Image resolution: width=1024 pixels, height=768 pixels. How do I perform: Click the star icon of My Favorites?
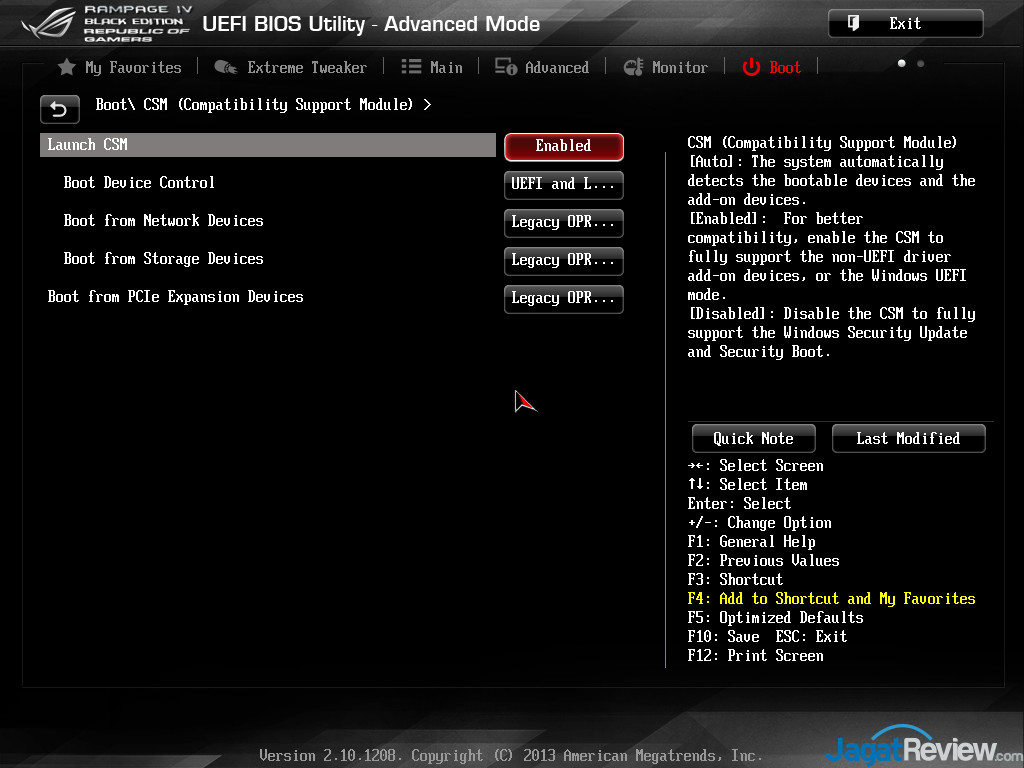click(x=67, y=67)
